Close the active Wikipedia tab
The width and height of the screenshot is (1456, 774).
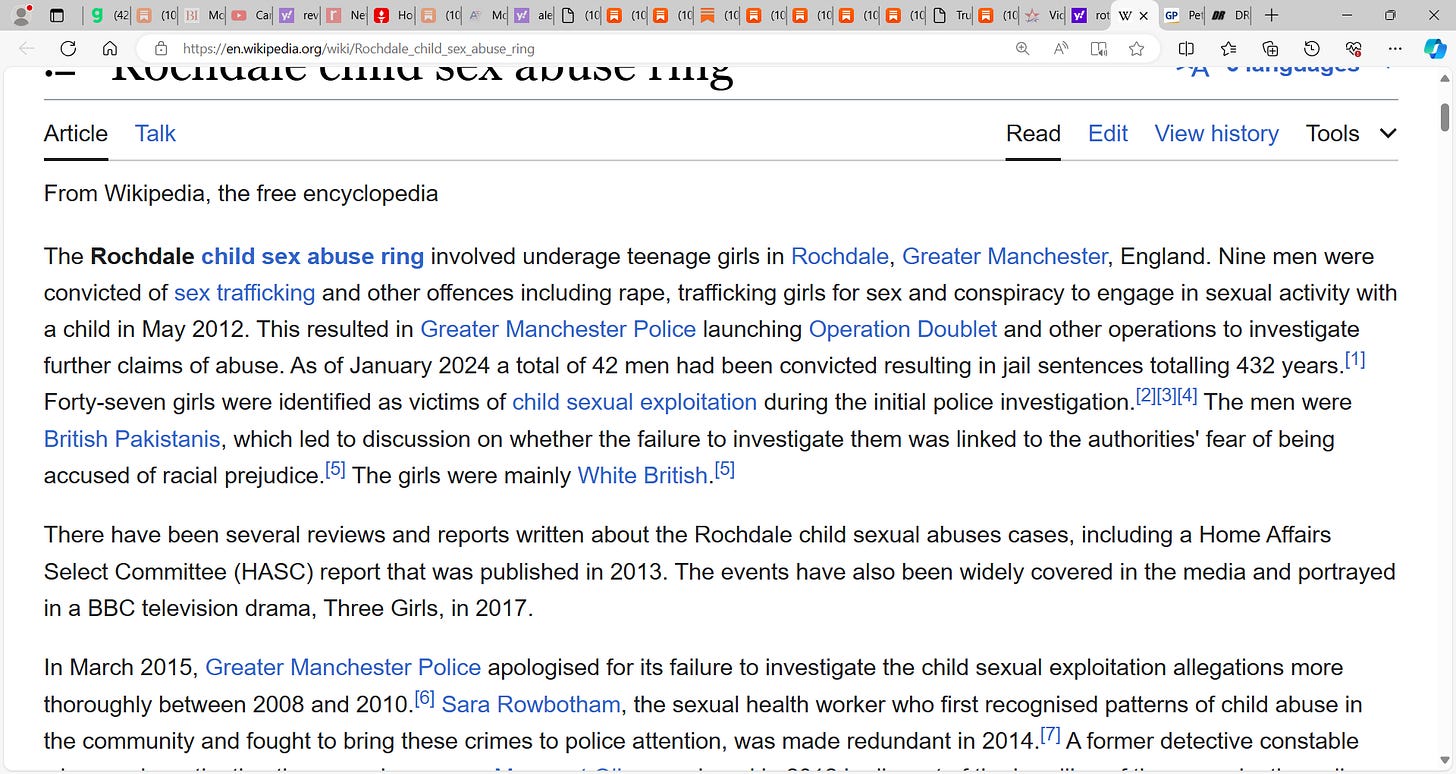[x=1144, y=16]
